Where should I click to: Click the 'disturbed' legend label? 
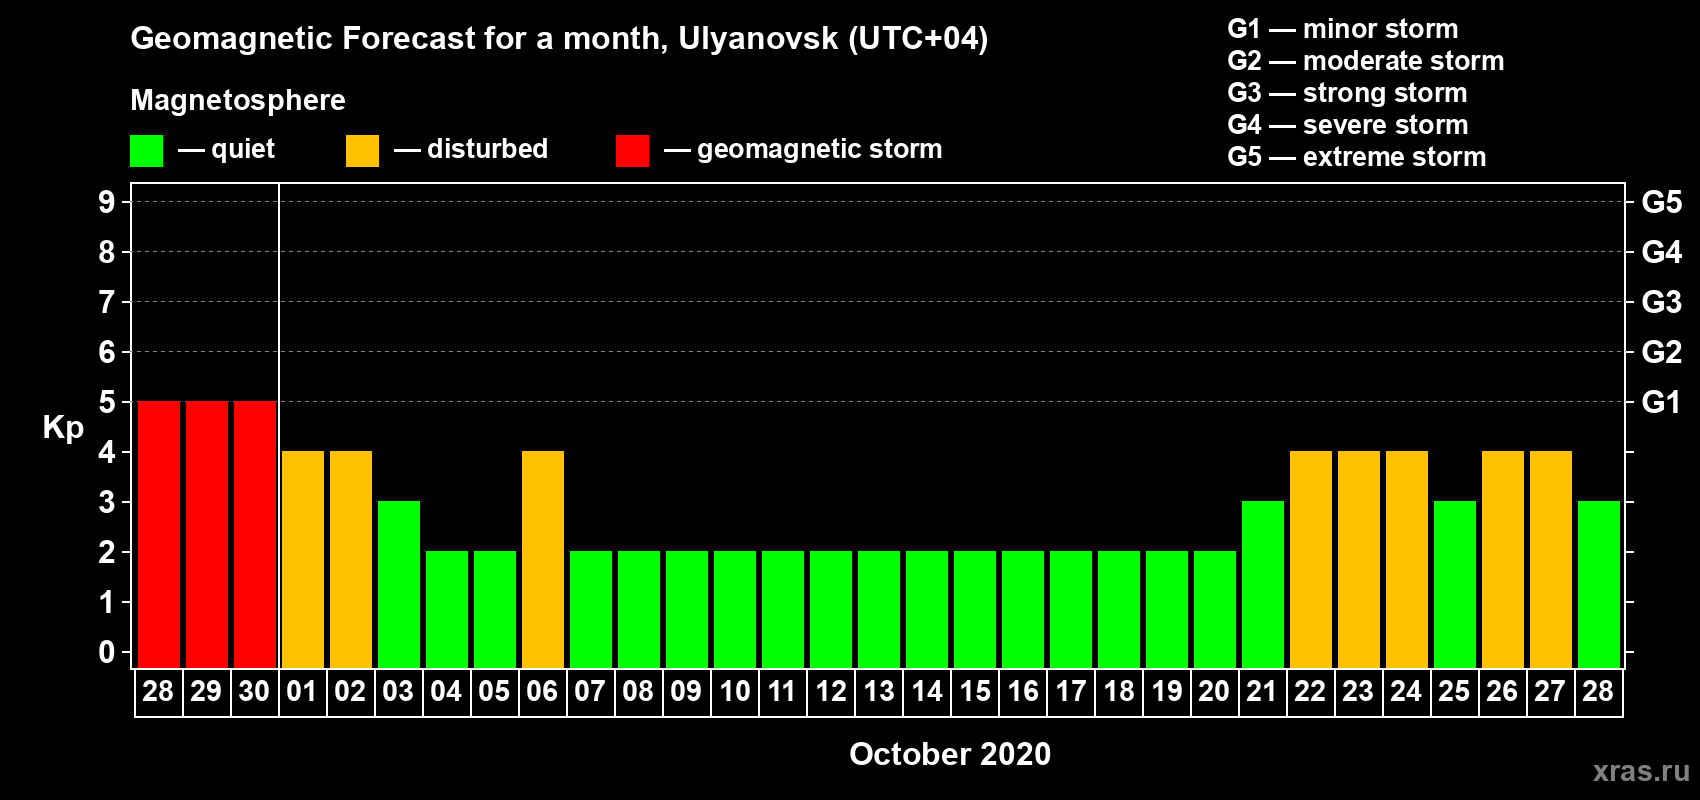487,149
